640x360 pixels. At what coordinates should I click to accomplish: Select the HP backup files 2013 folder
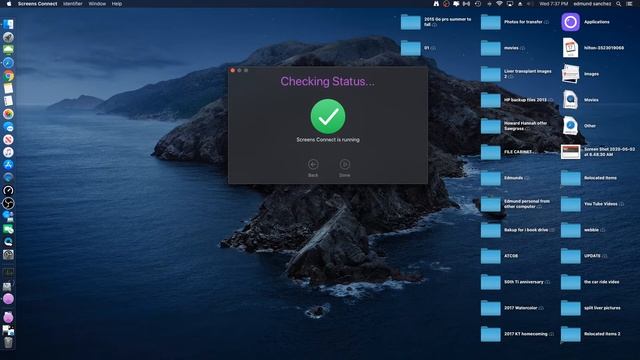point(491,100)
